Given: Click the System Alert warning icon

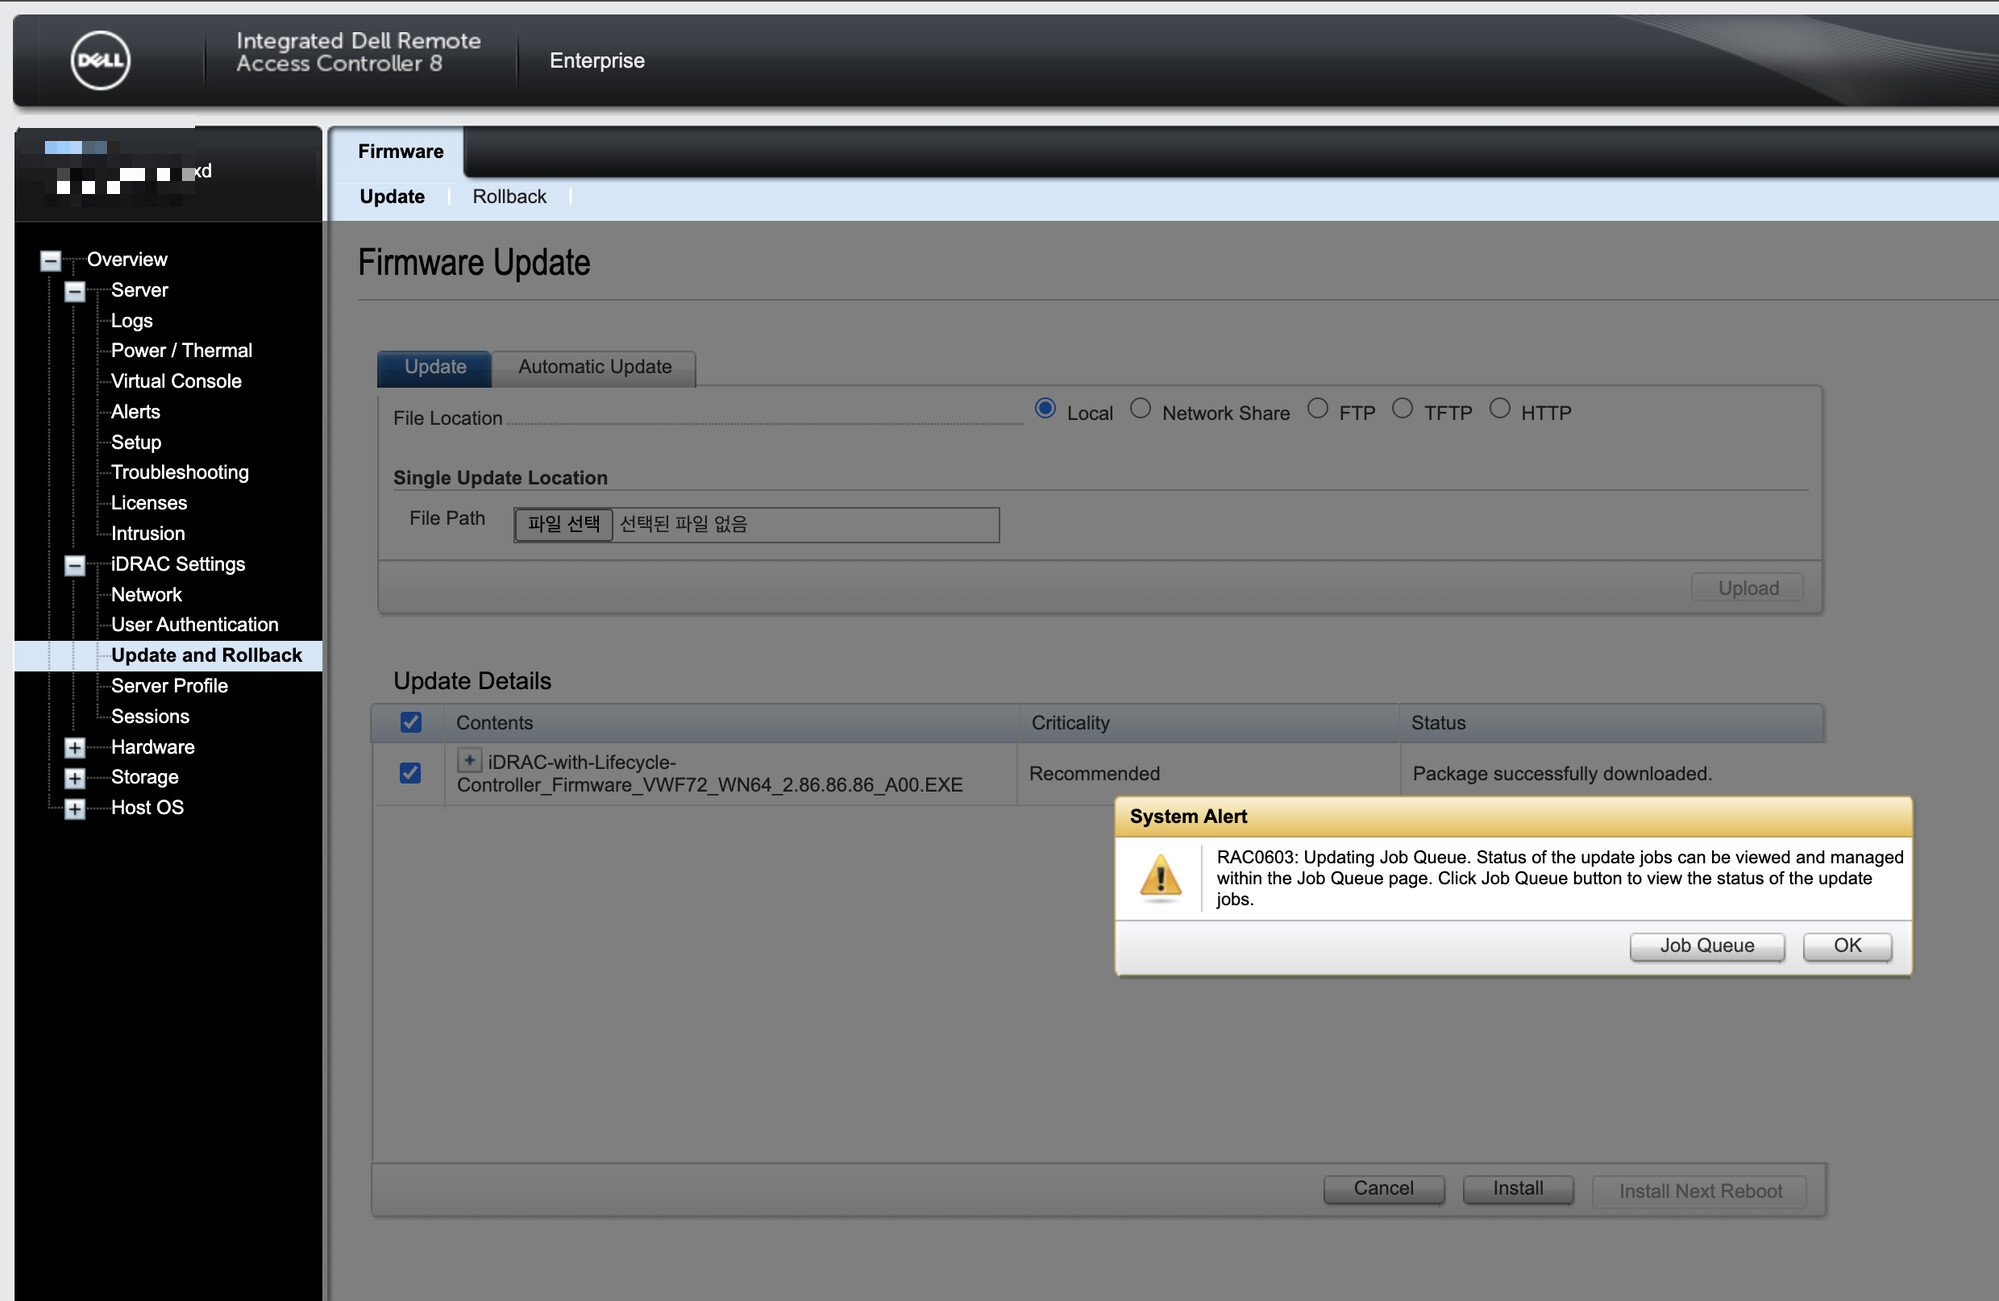Looking at the screenshot, I should [x=1160, y=878].
